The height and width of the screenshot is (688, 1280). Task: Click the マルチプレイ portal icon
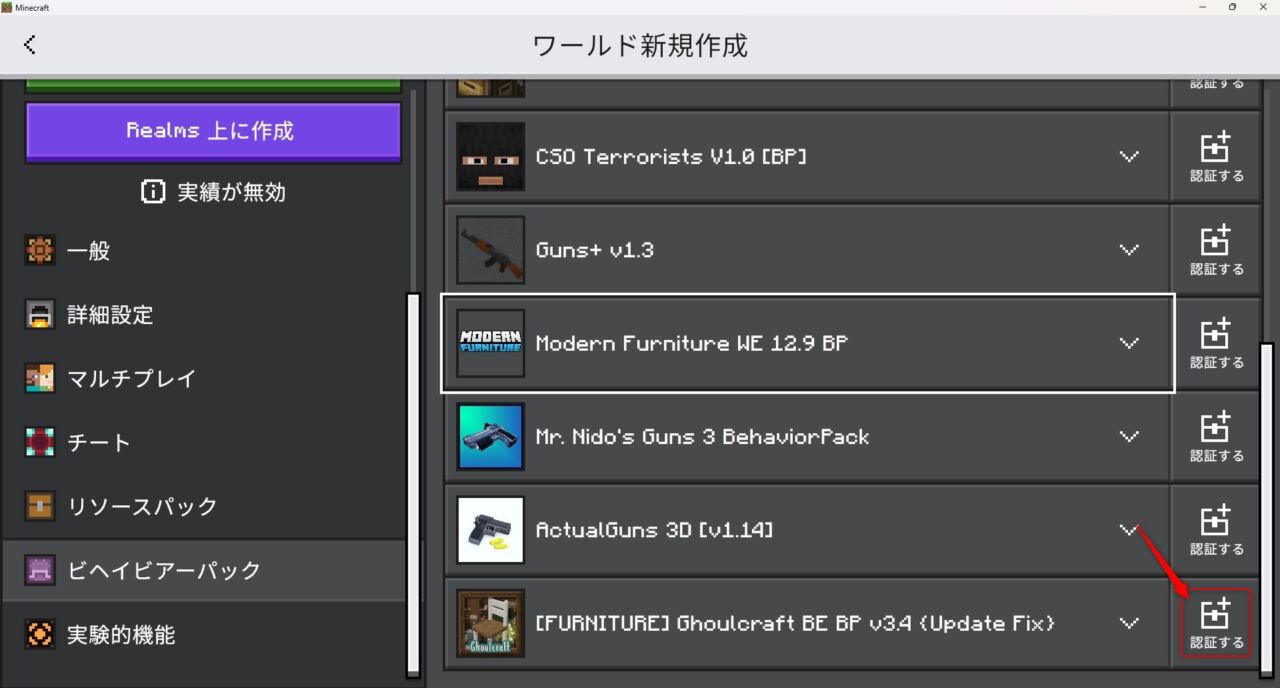tap(40, 379)
